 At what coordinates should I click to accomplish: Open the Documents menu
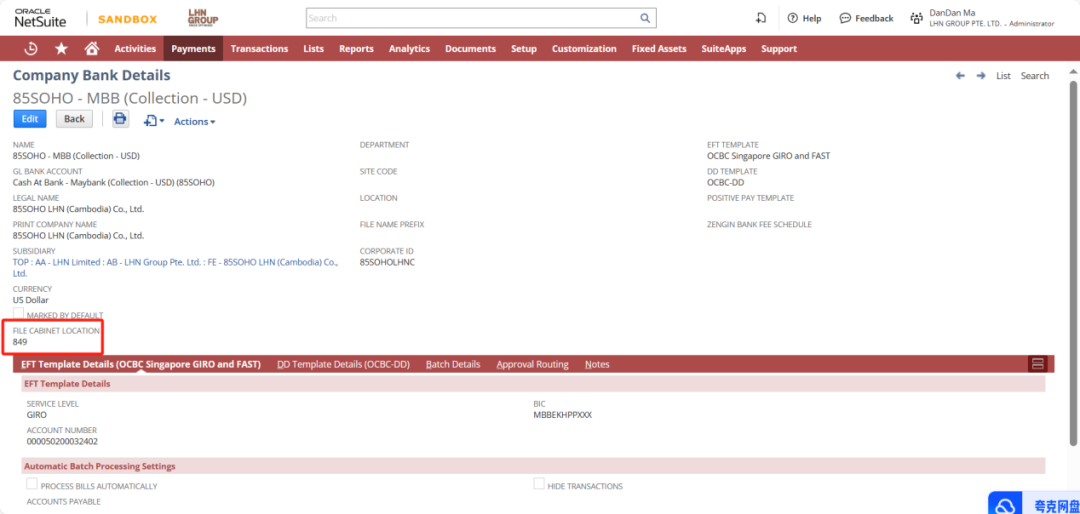tap(470, 49)
